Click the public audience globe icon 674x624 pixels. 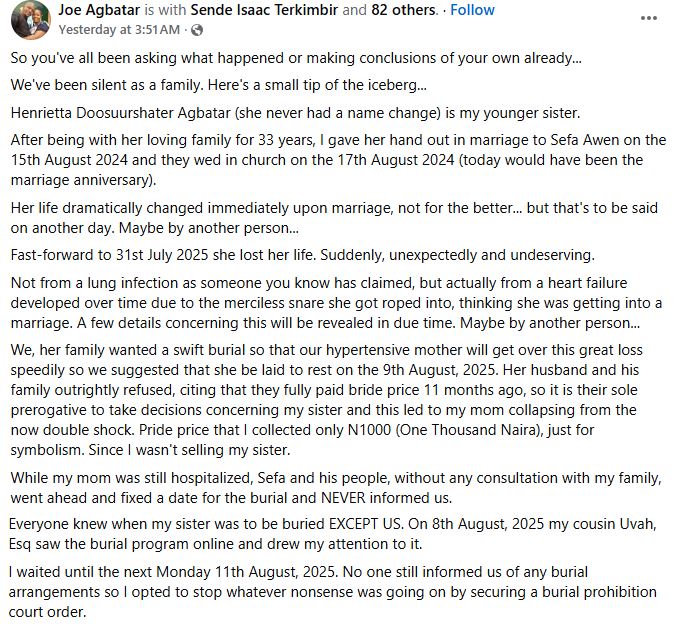[162, 29]
